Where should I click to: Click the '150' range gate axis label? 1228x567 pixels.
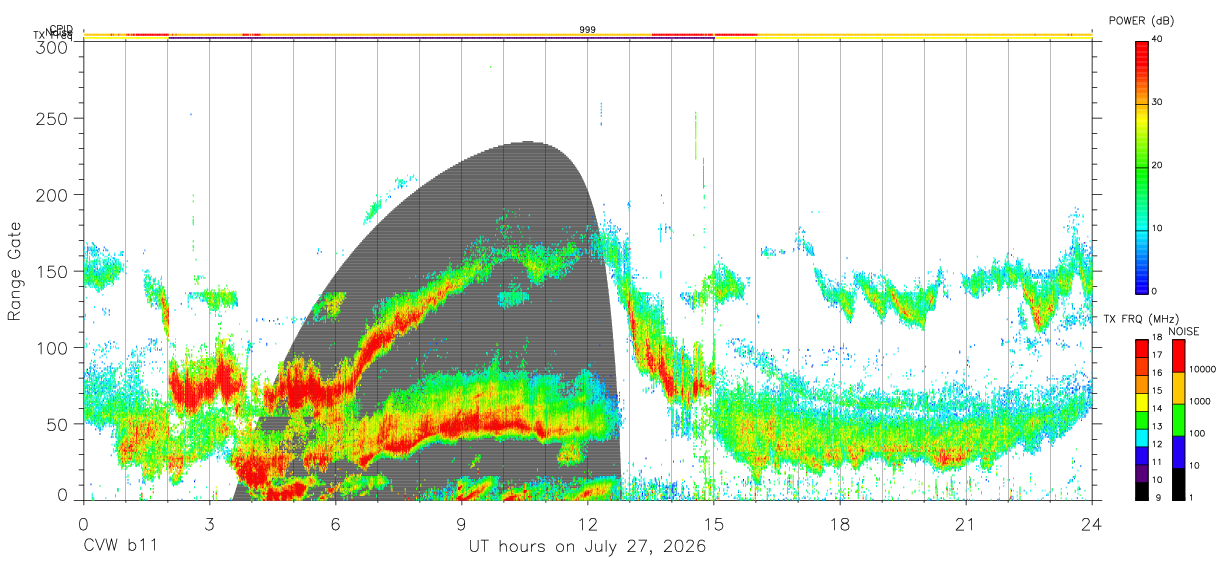(51, 271)
